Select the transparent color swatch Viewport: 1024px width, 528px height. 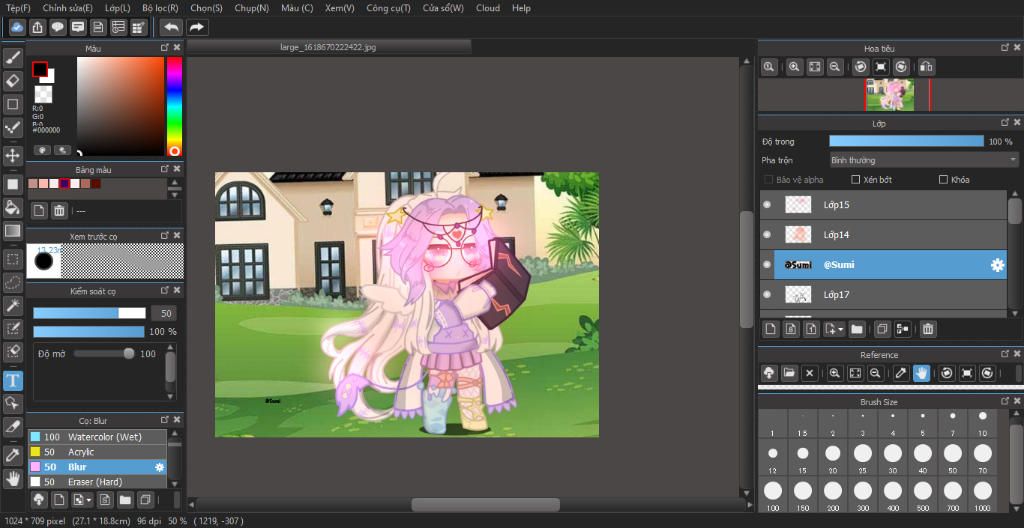click(43, 94)
